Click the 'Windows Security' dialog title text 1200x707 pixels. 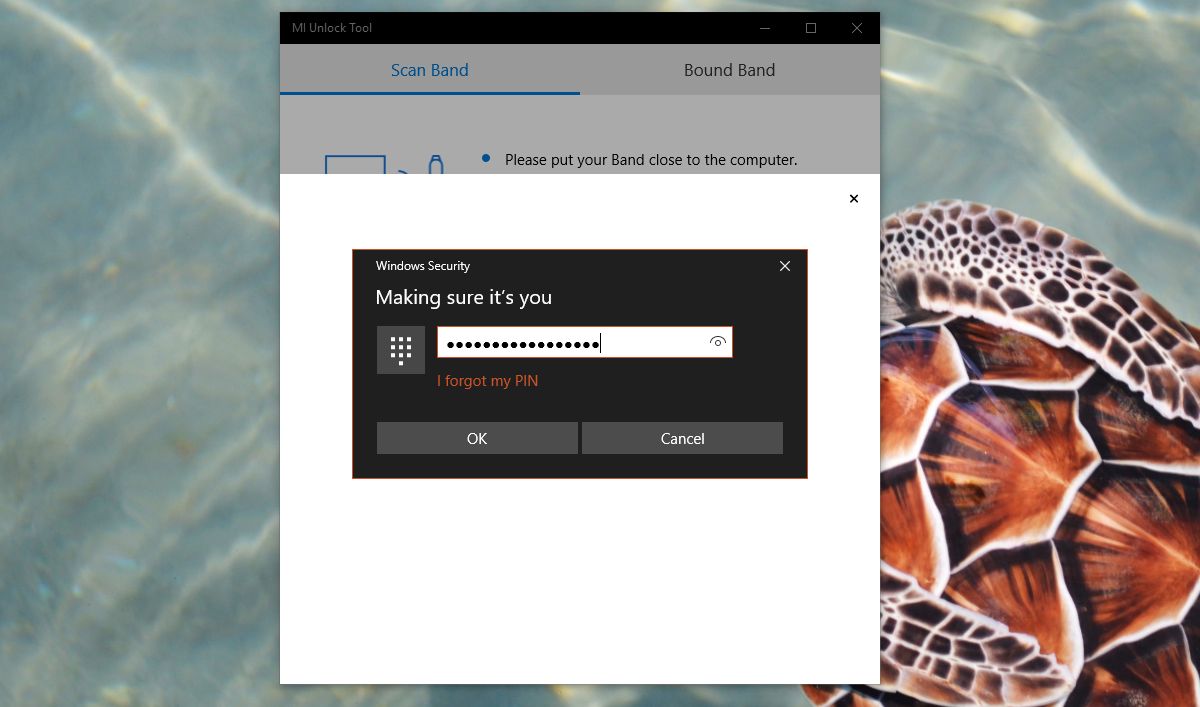pyautogui.click(x=423, y=266)
